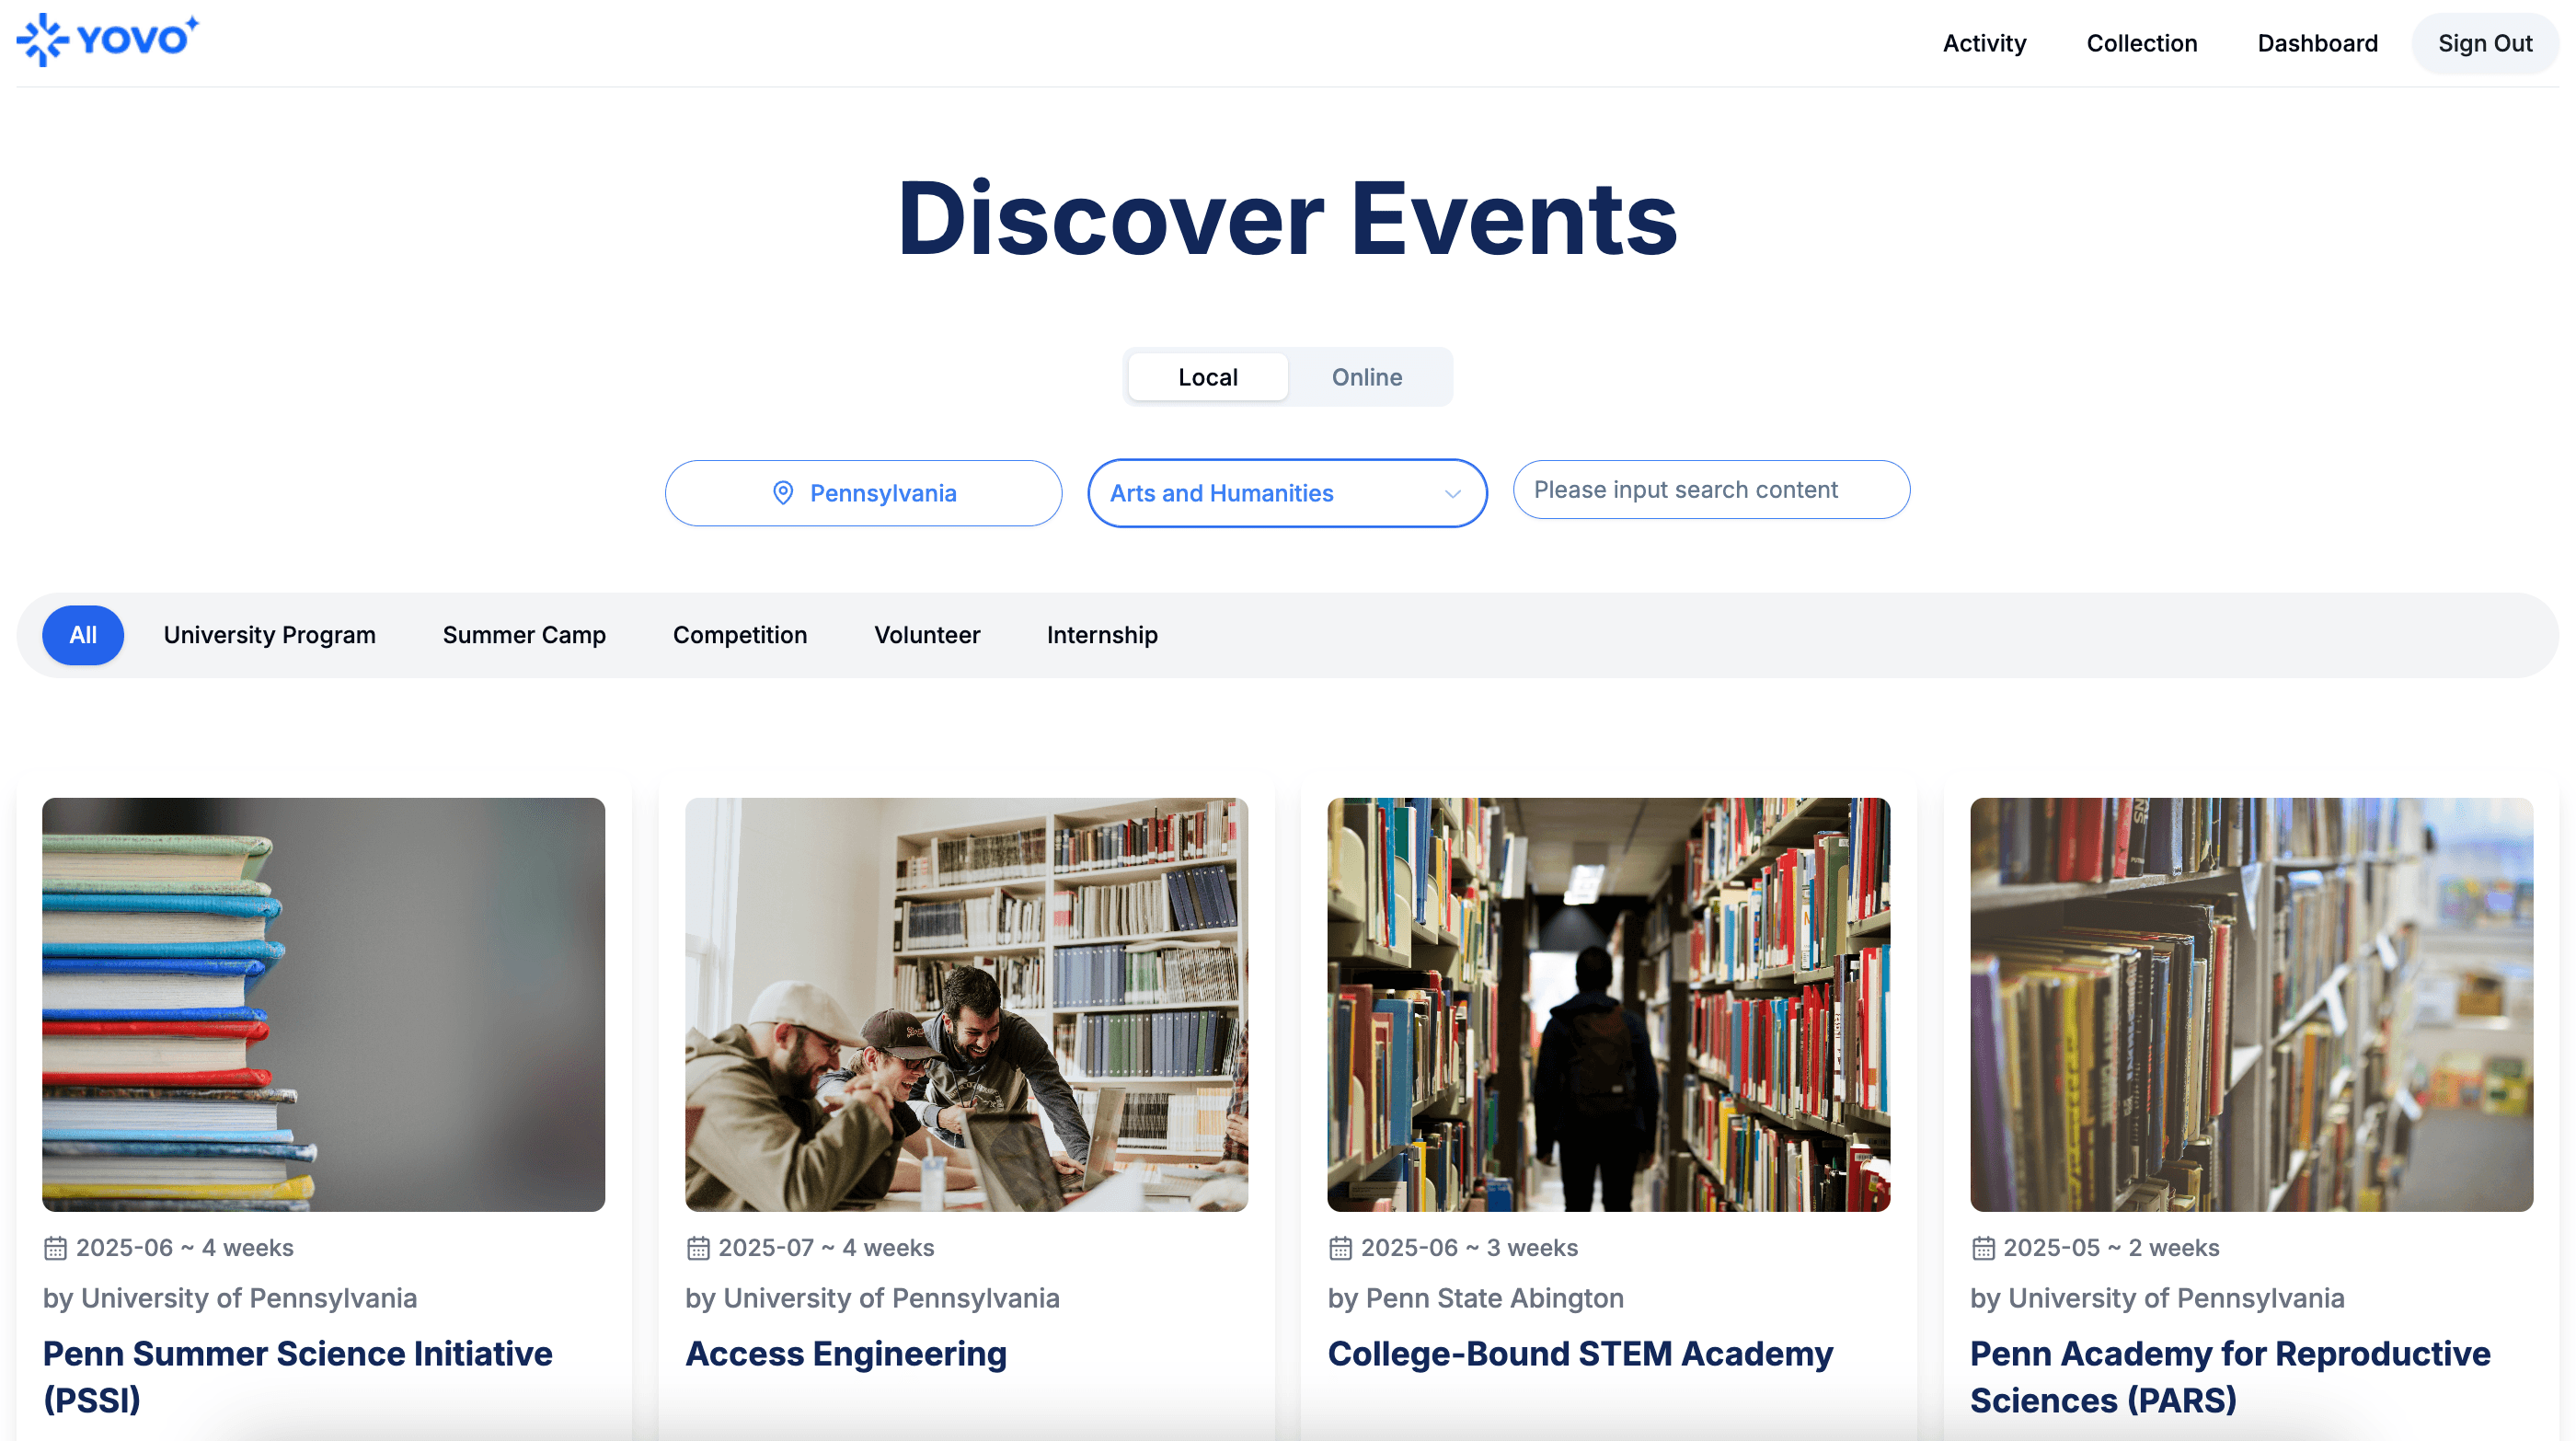
Task: Click the Sign Out button
Action: 2484,43
